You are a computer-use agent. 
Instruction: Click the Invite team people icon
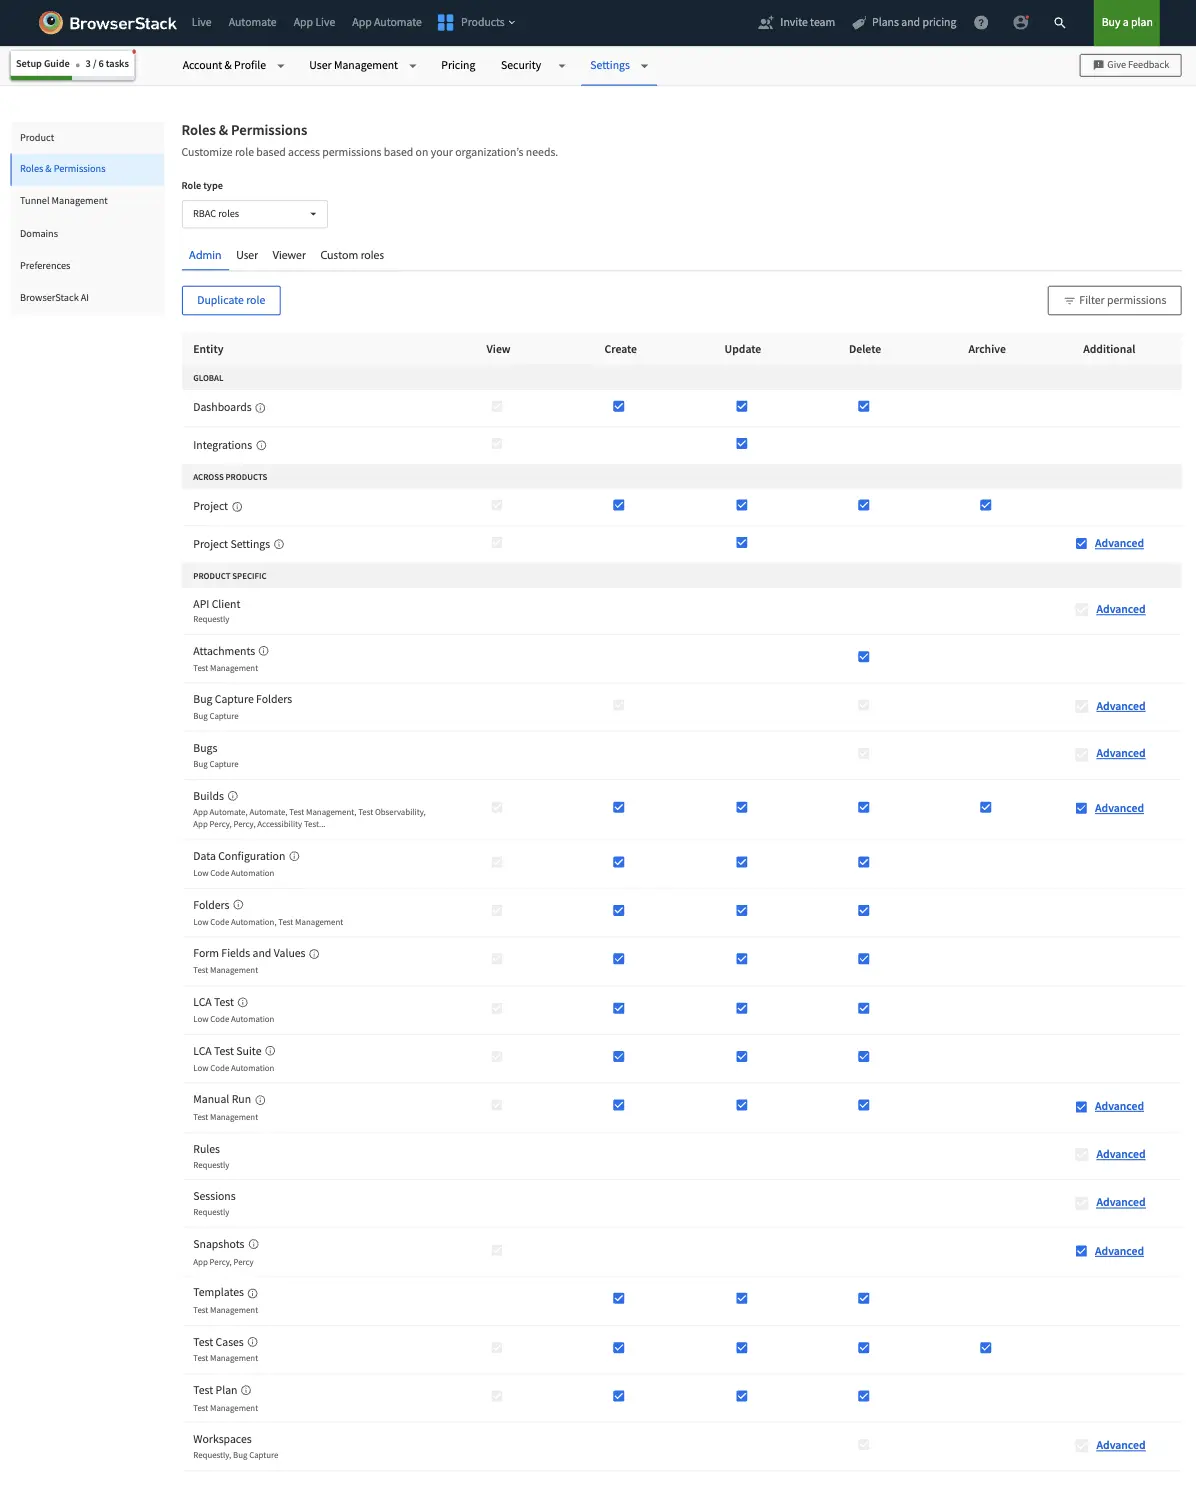click(x=766, y=22)
